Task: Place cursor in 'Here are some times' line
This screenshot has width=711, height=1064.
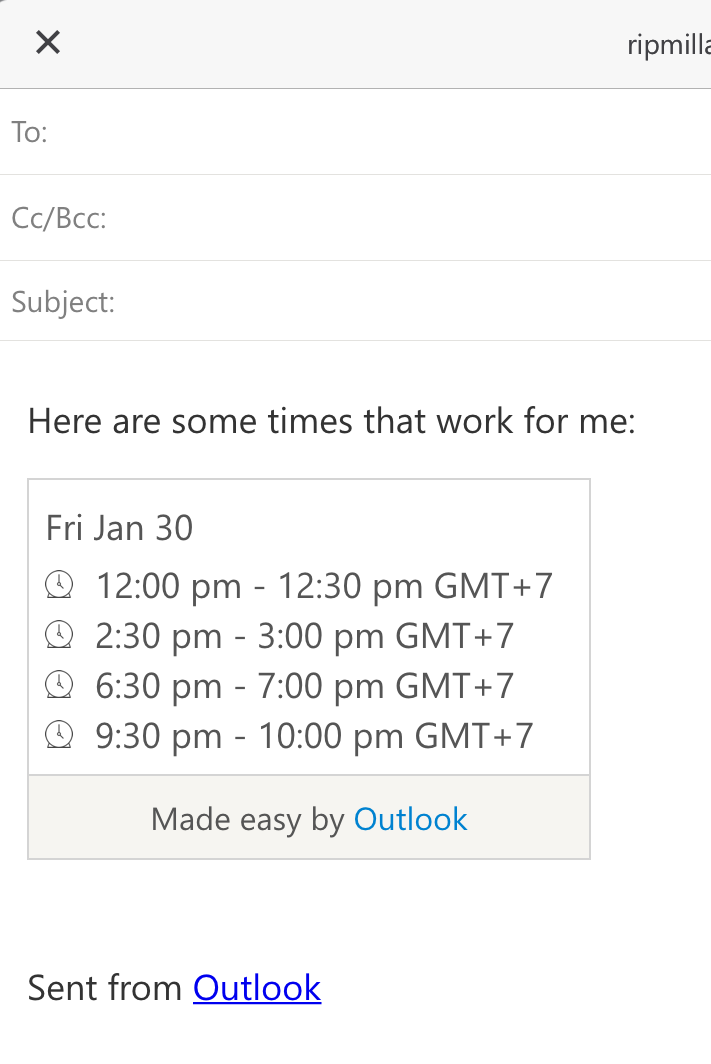Action: pos(331,421)
